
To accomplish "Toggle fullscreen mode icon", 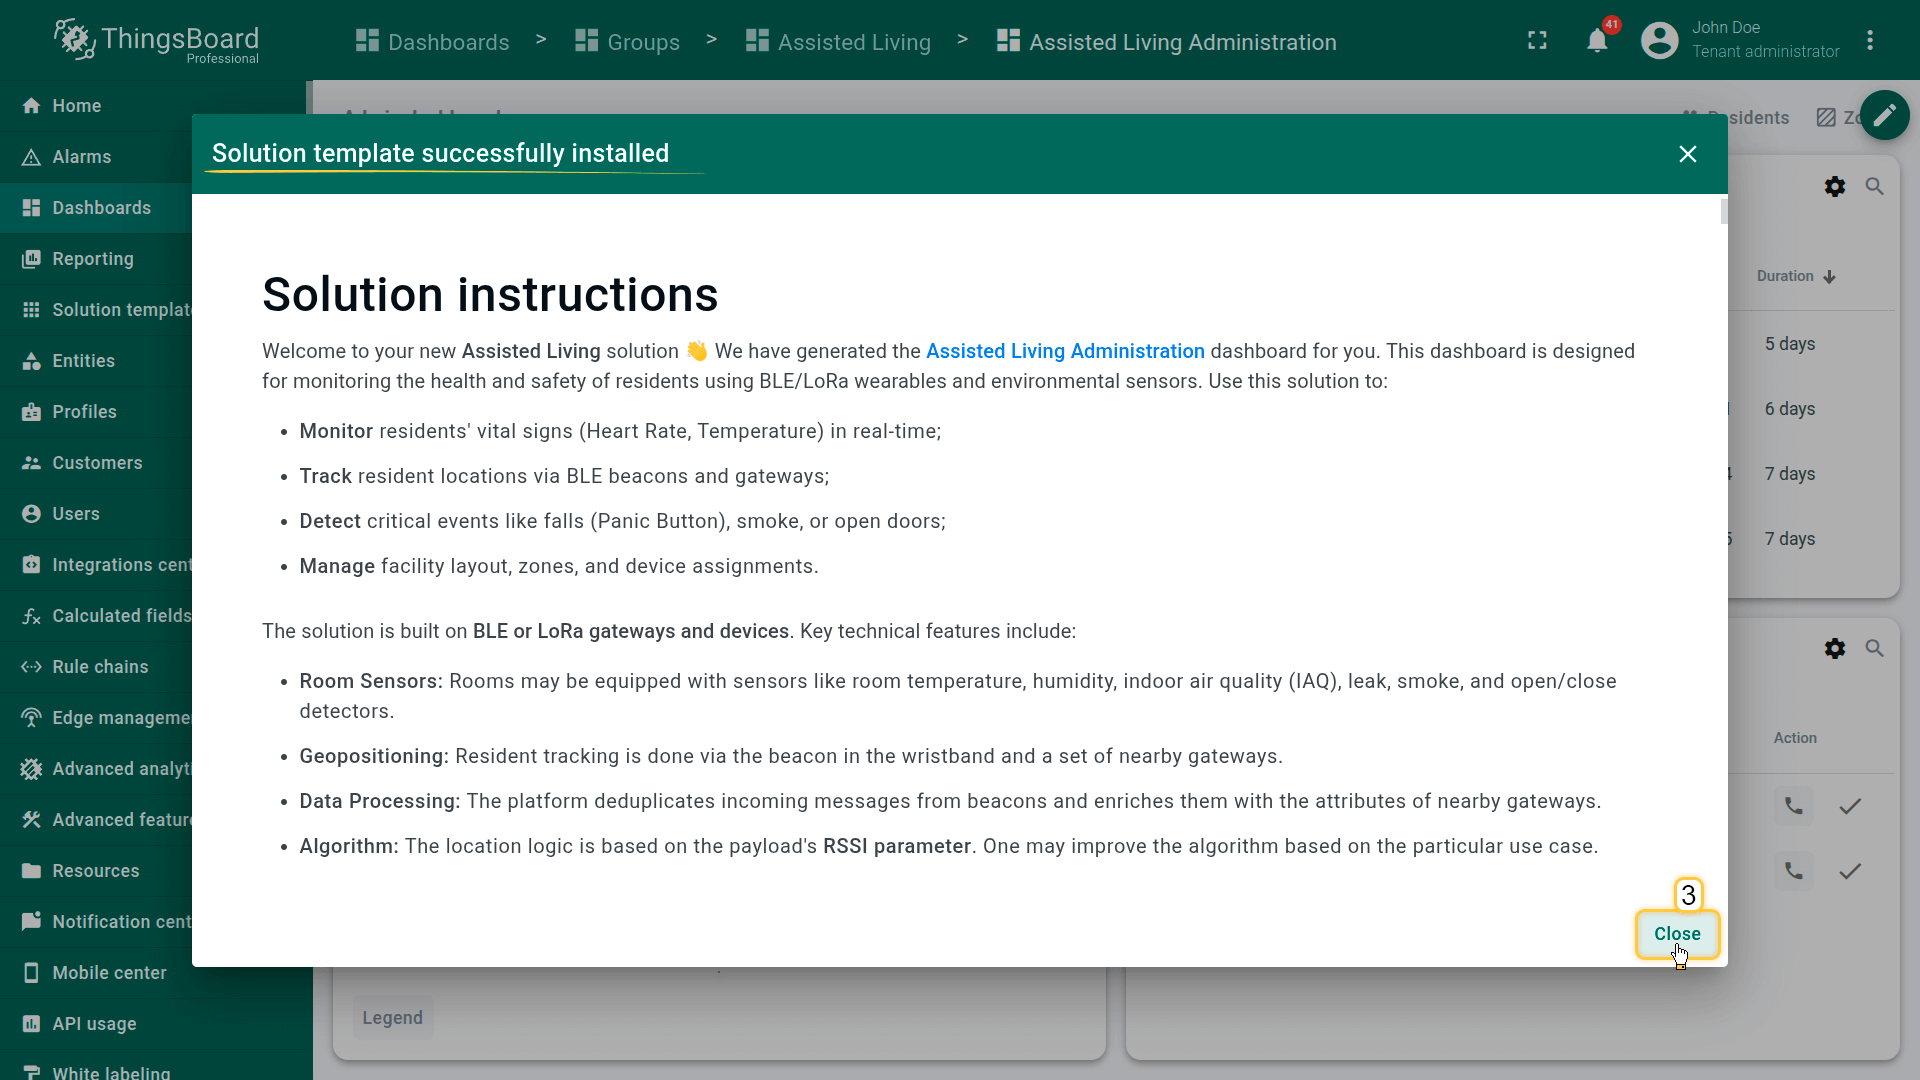I will click(1537, 41).
